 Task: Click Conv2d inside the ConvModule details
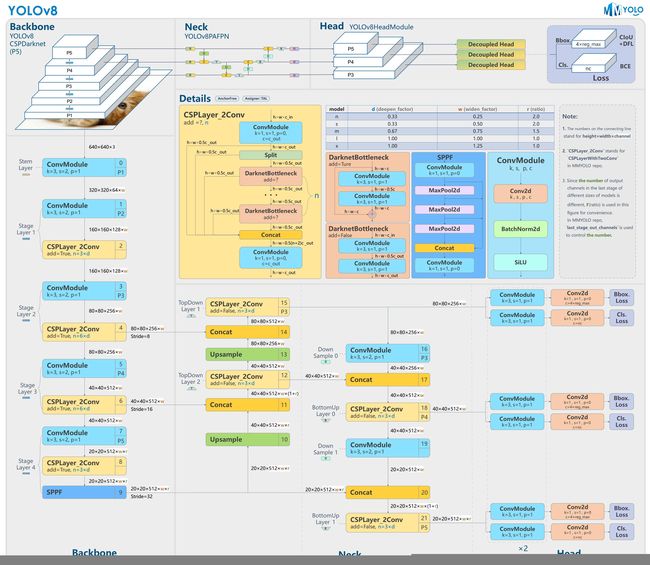(x=520, y=194)
